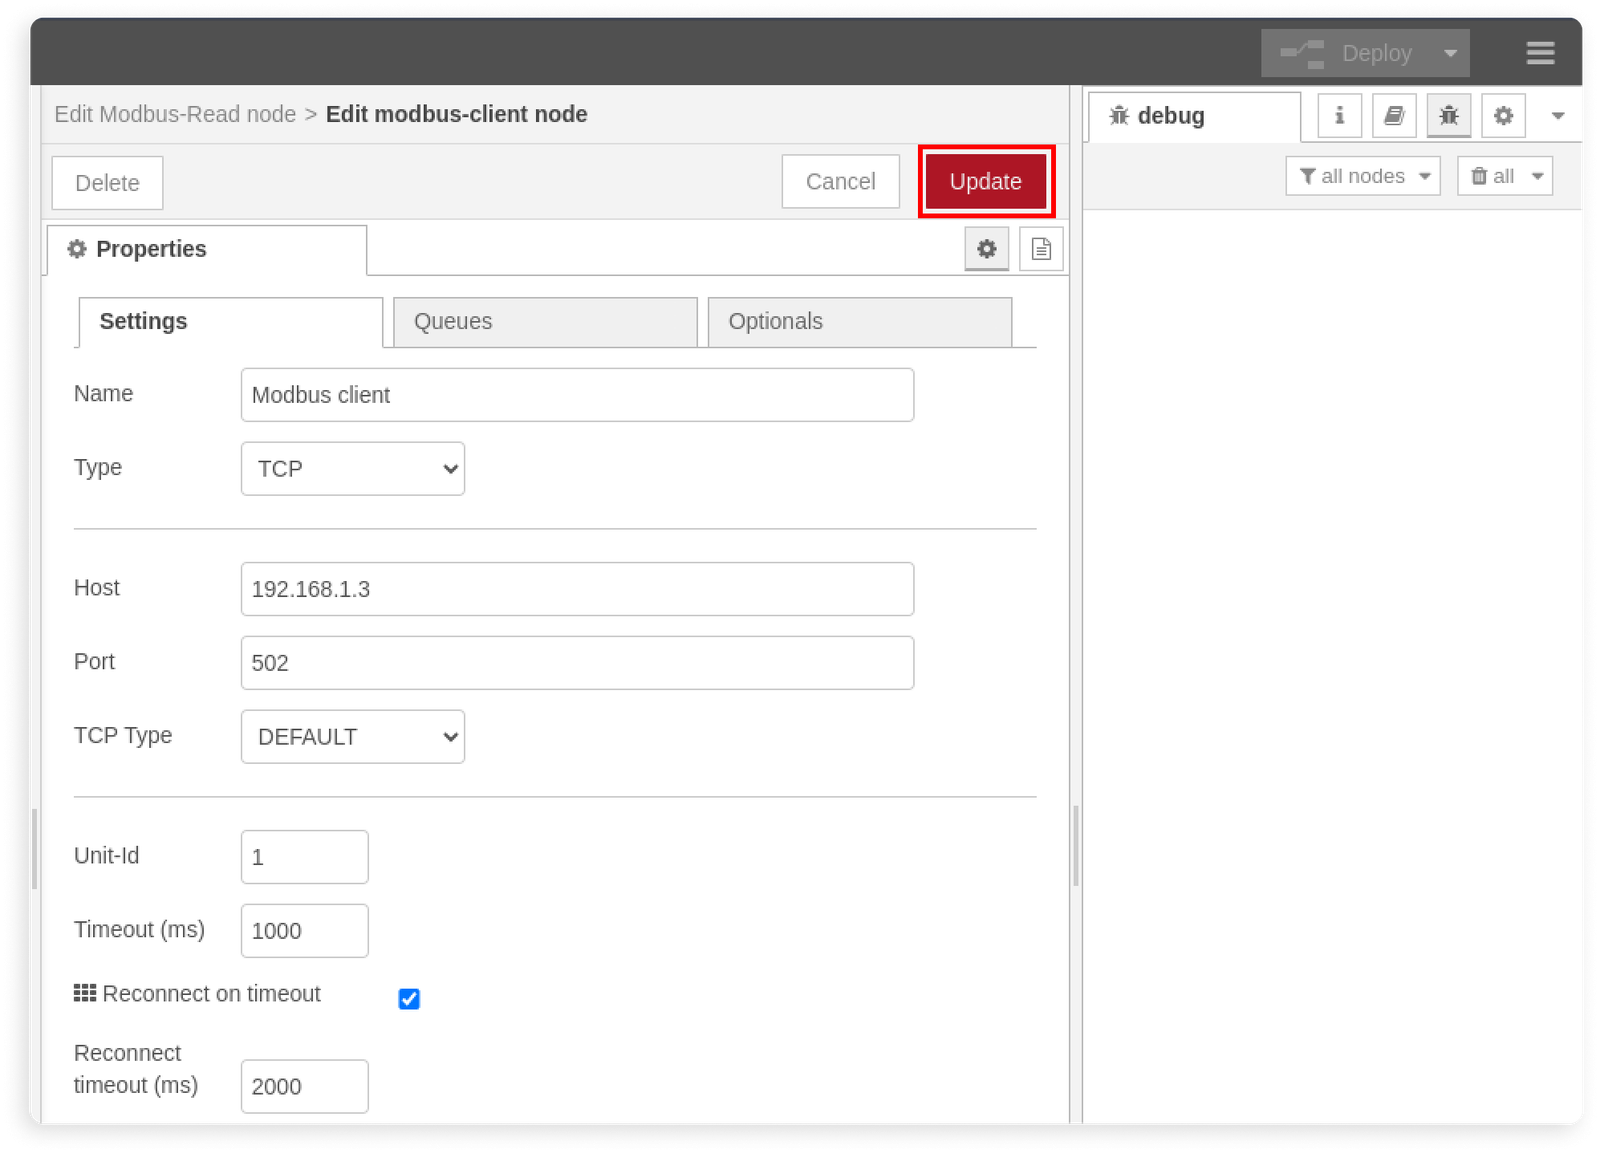Click the help book icon in sidebar
The height and width of the screenshot is (1154, 1600).
click(x=1393, y=115)
